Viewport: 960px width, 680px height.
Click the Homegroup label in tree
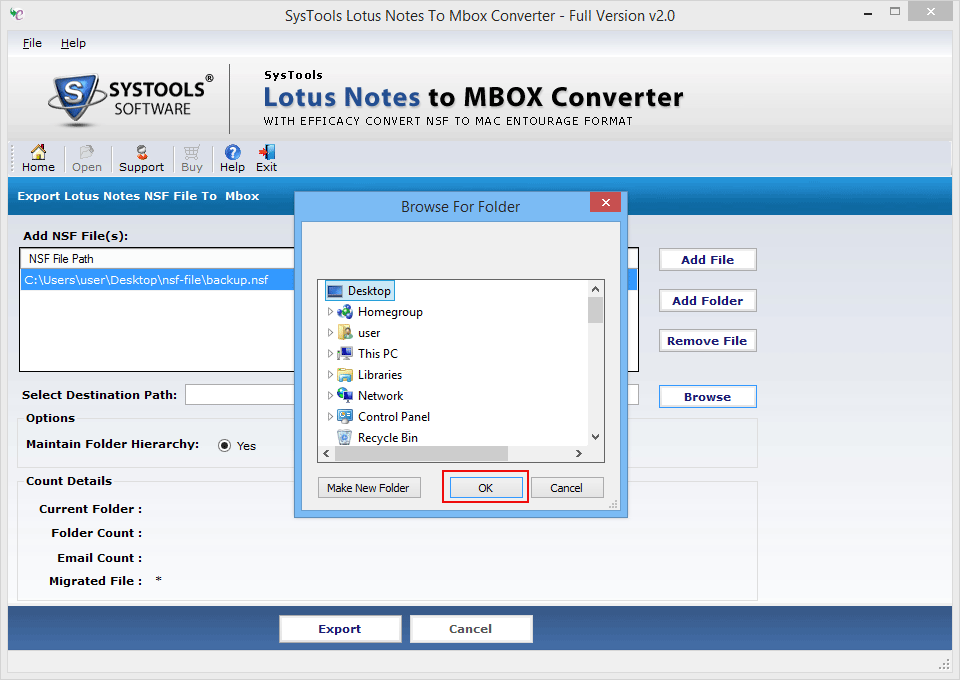[x=390, y=312]
